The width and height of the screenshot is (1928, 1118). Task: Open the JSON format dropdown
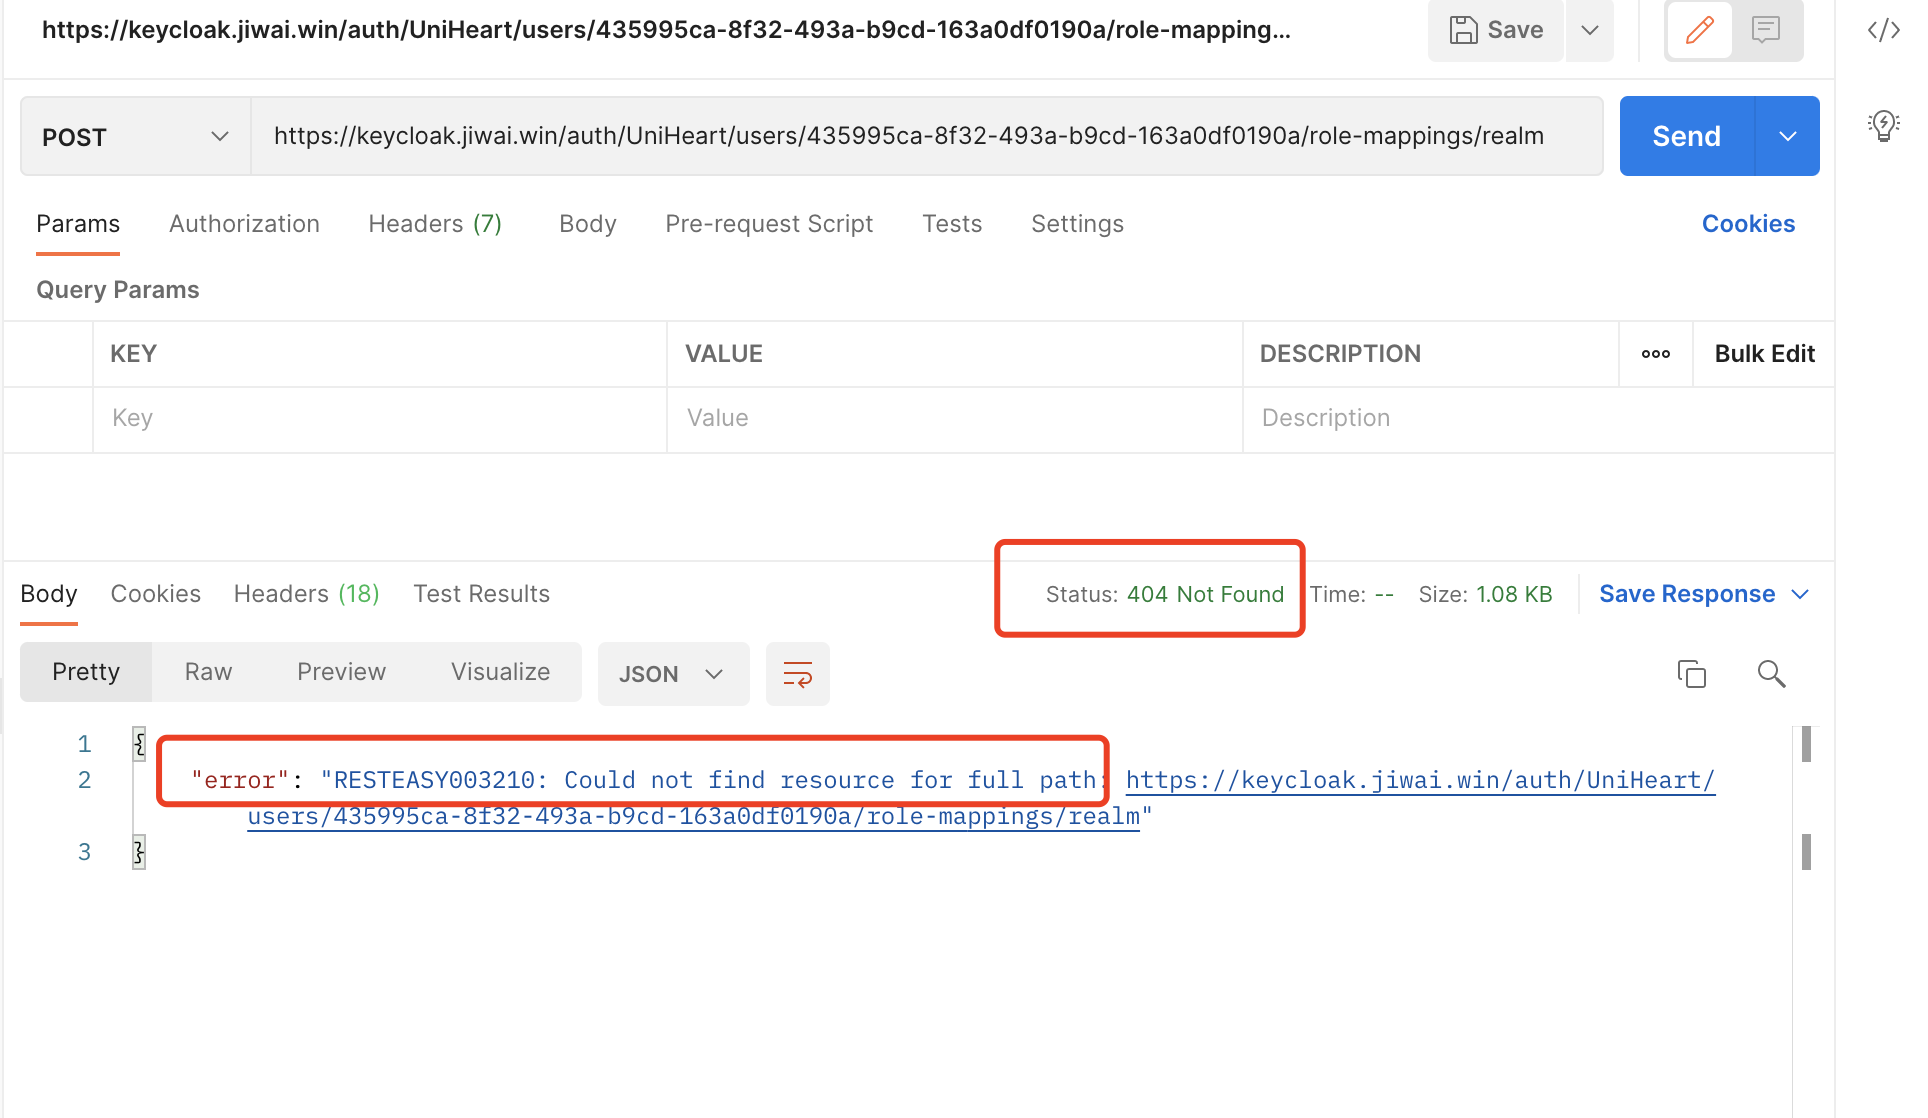point(672,673)
